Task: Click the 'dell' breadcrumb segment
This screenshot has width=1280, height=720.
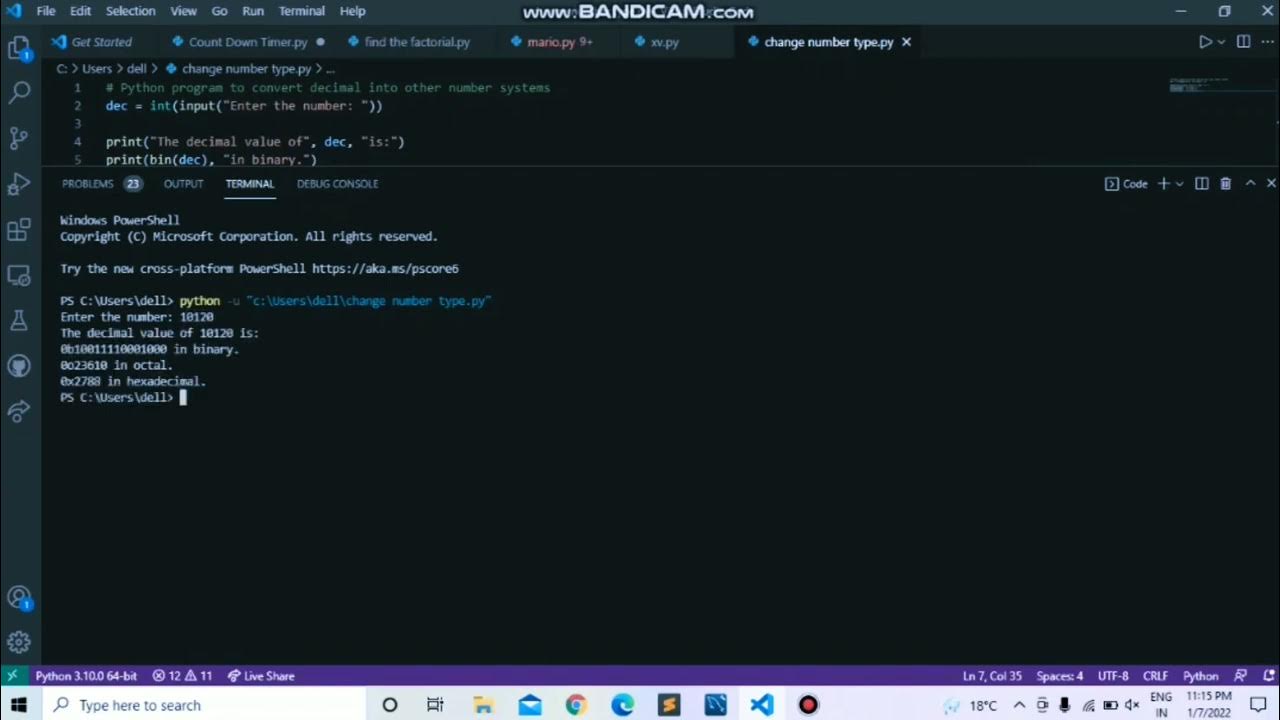Action: [x=136, y=69]
